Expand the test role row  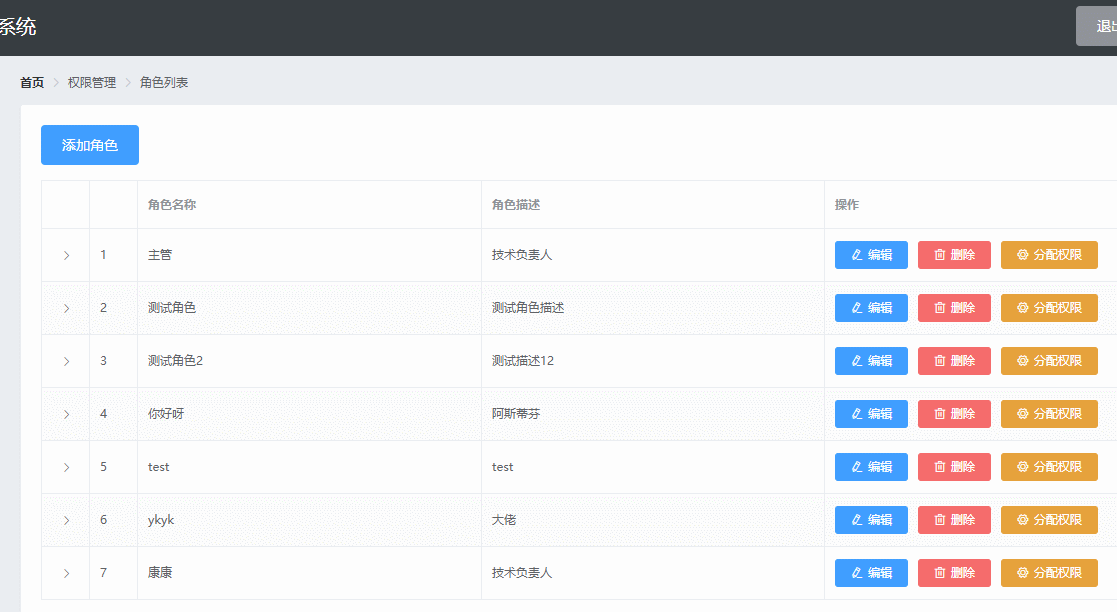click(66, 467)
